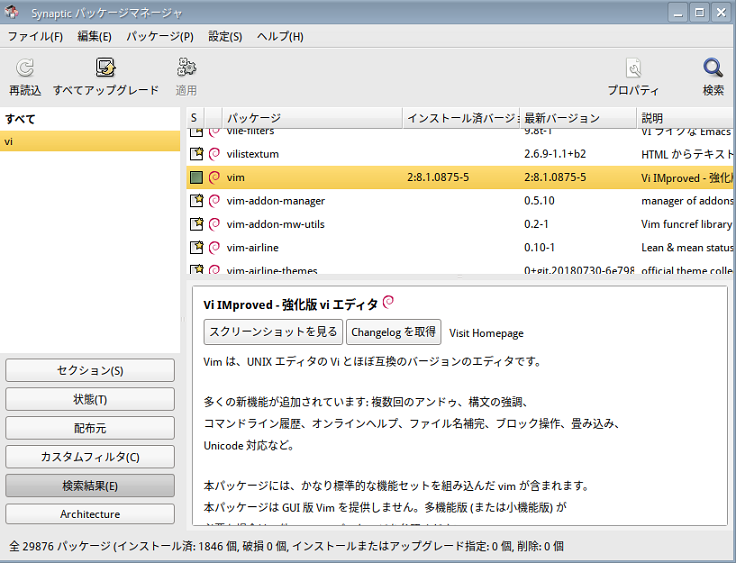Switch to Architecture filter view
This screenshot has width=736, height=563.
[90, 514]
